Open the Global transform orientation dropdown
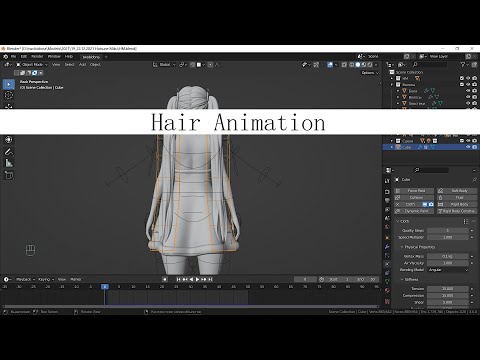 [164, 65]
